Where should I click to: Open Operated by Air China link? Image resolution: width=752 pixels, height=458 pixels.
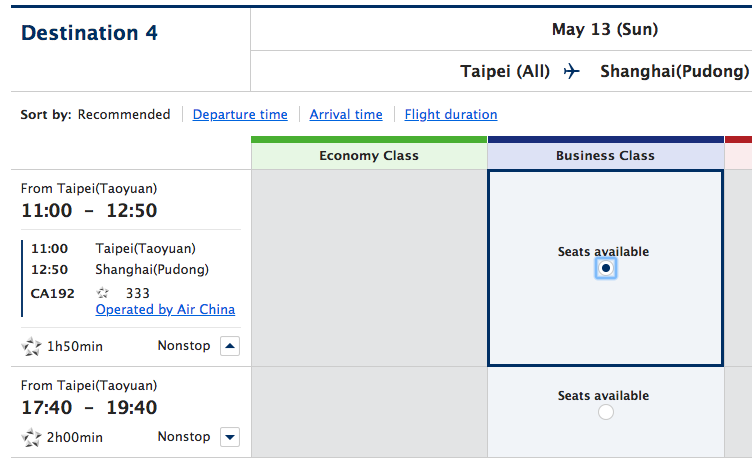click(x=165, y=309)
